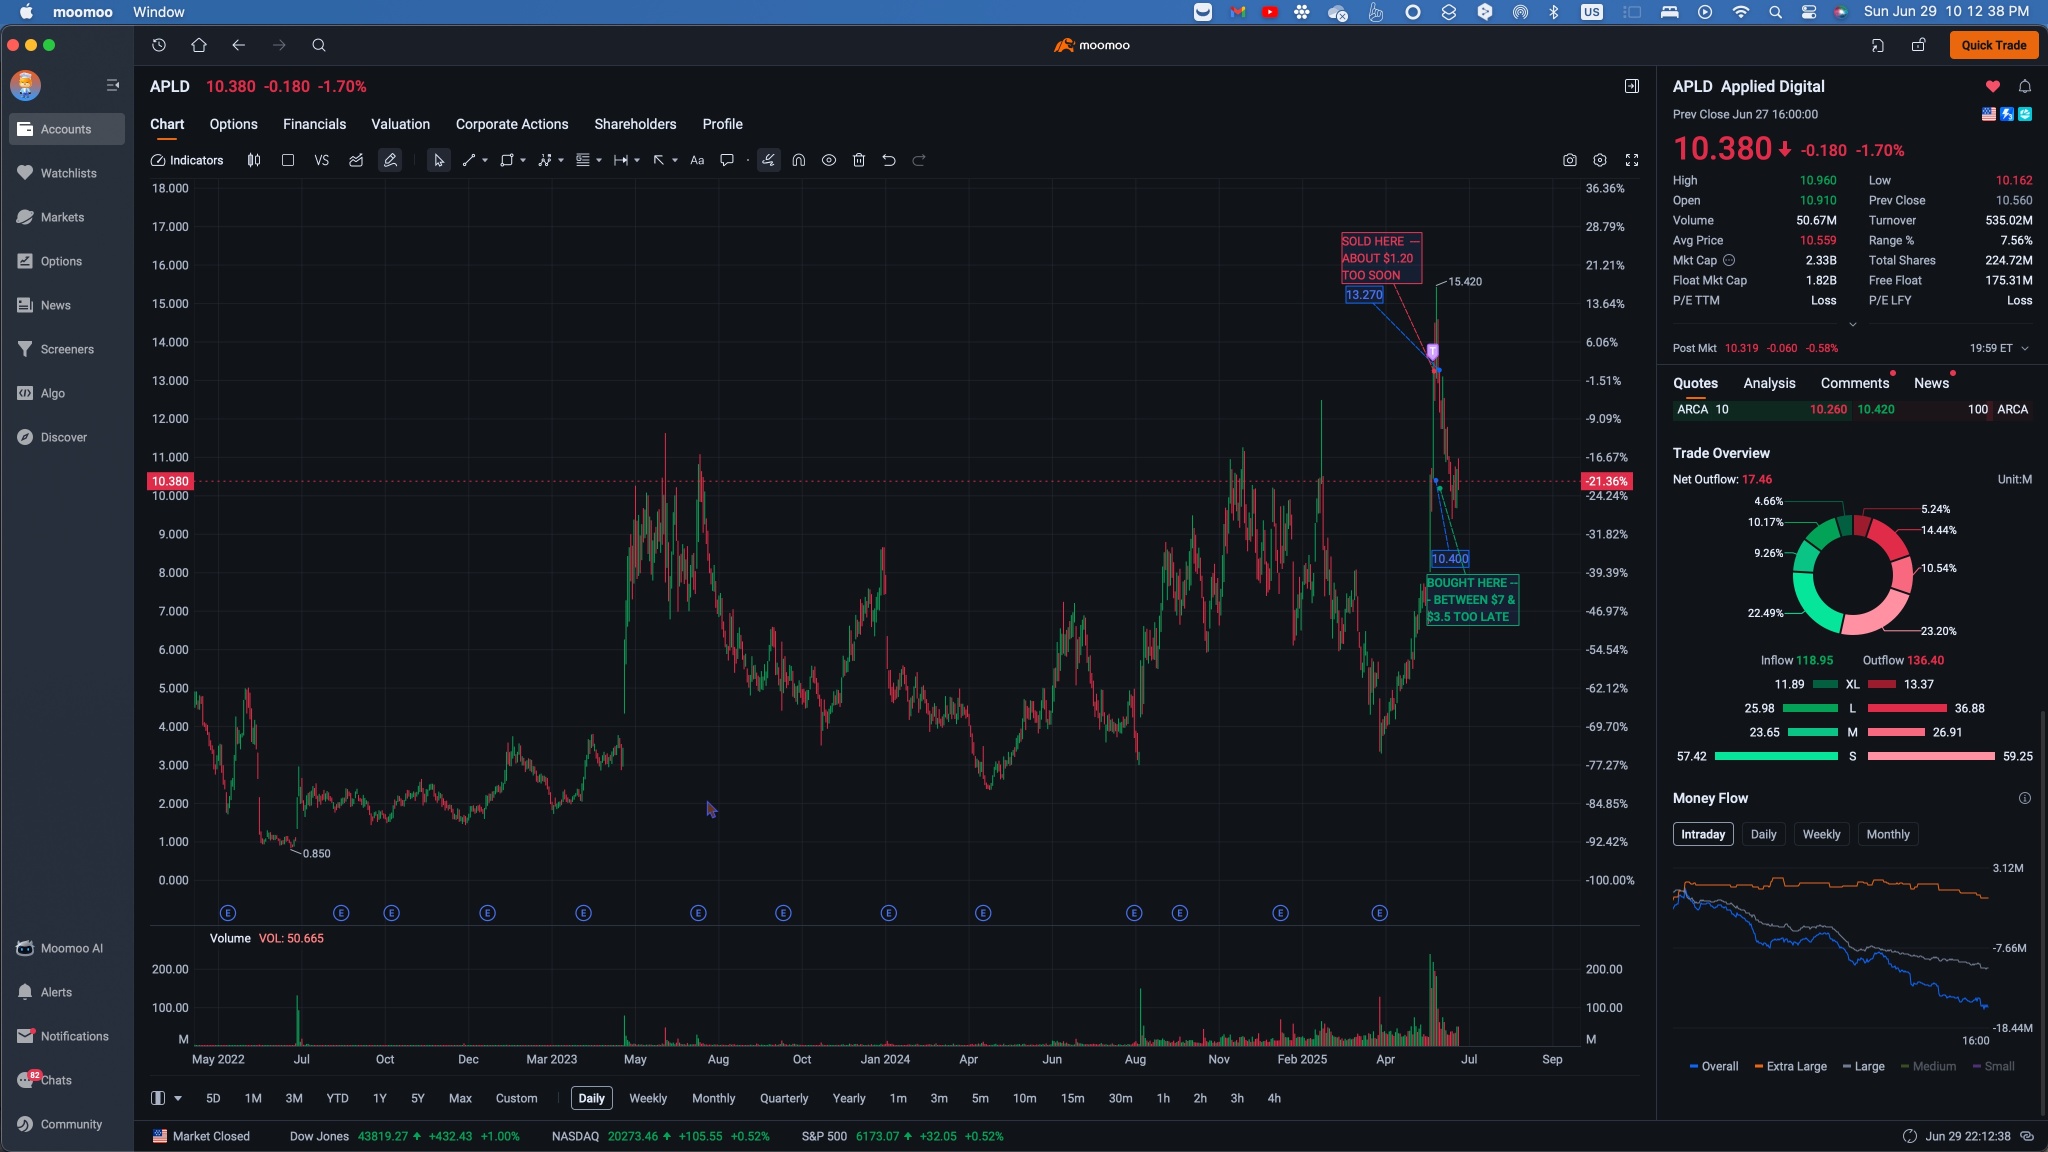Switch to the Analysis tab
The height and width of the screenshot is (1152, 2048).
[1769, 383]
